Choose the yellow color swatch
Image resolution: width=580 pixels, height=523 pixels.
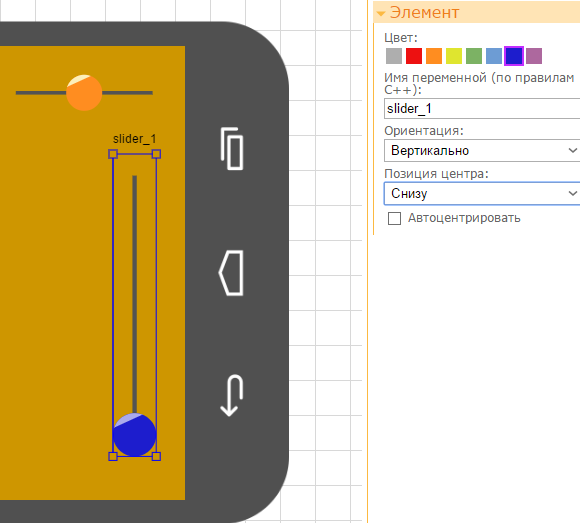454,56
